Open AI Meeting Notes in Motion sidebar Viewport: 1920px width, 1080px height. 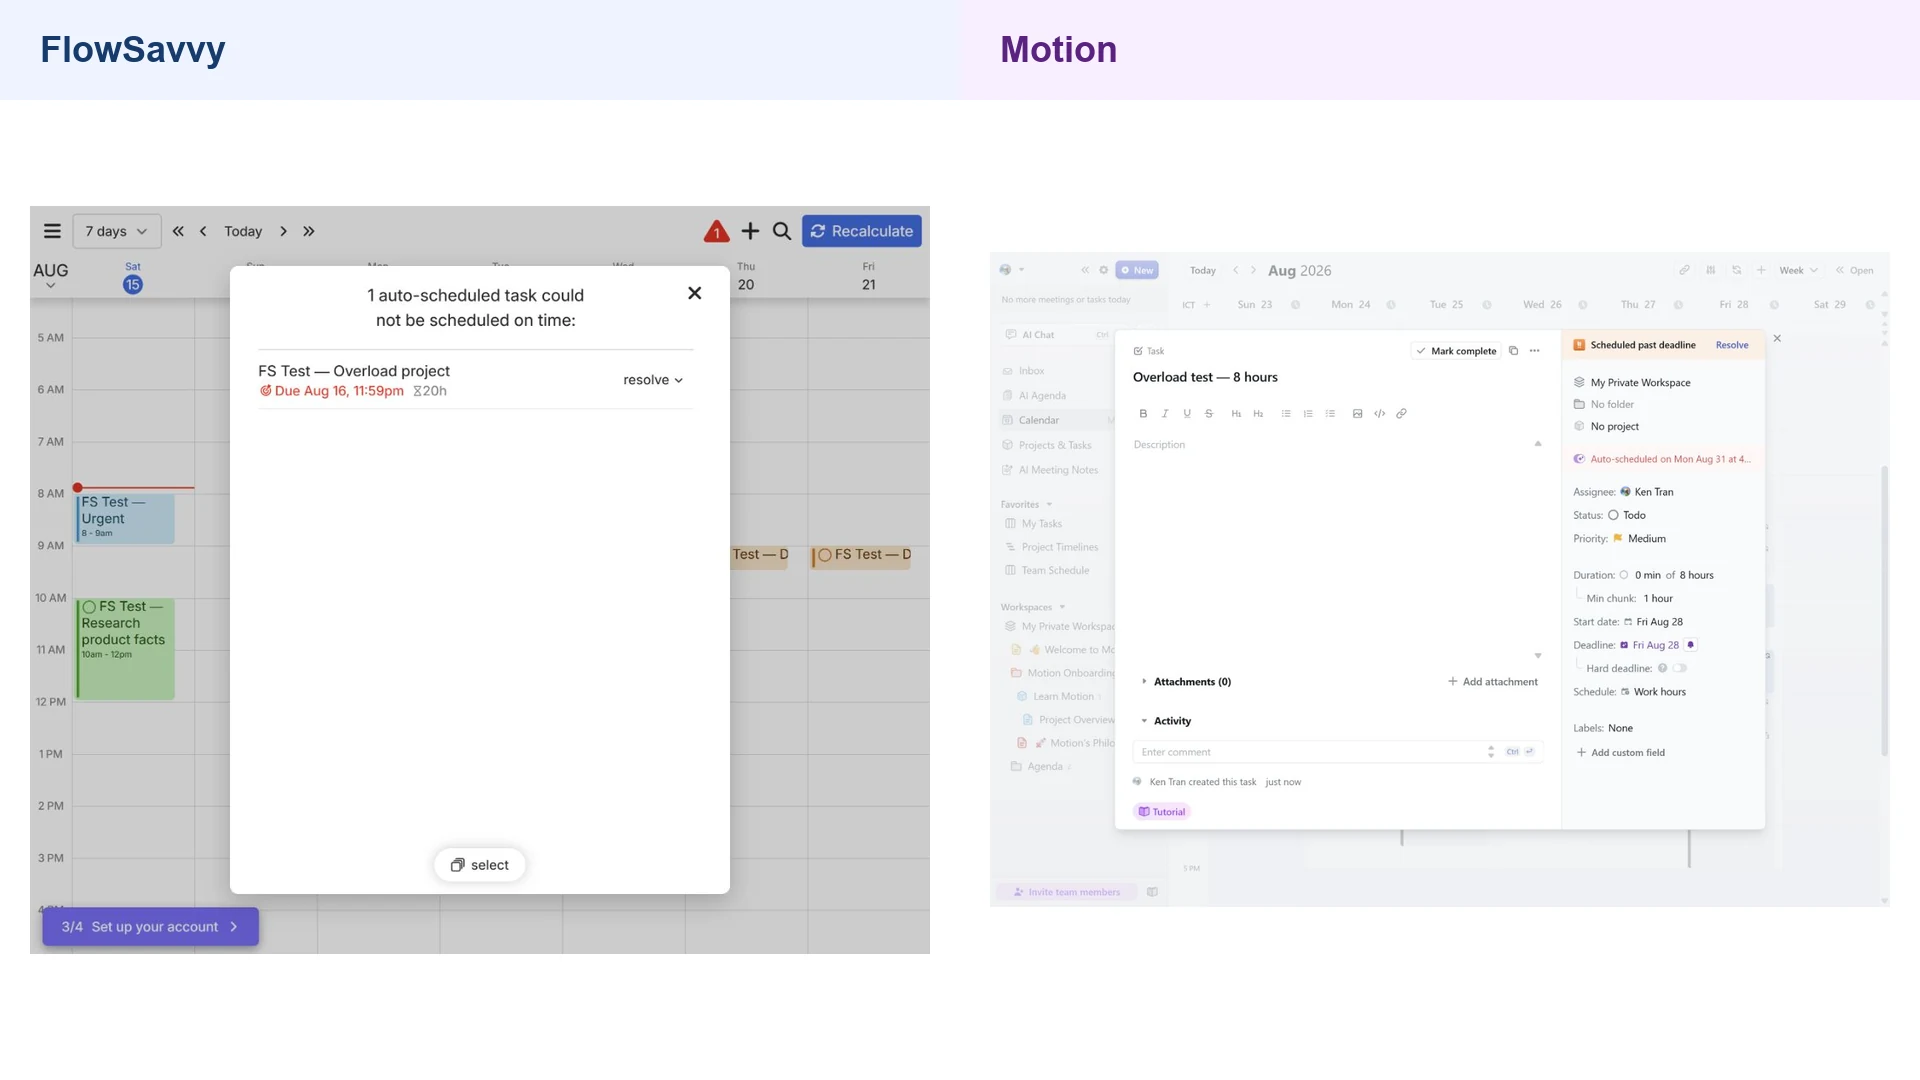pos(1058,470)
